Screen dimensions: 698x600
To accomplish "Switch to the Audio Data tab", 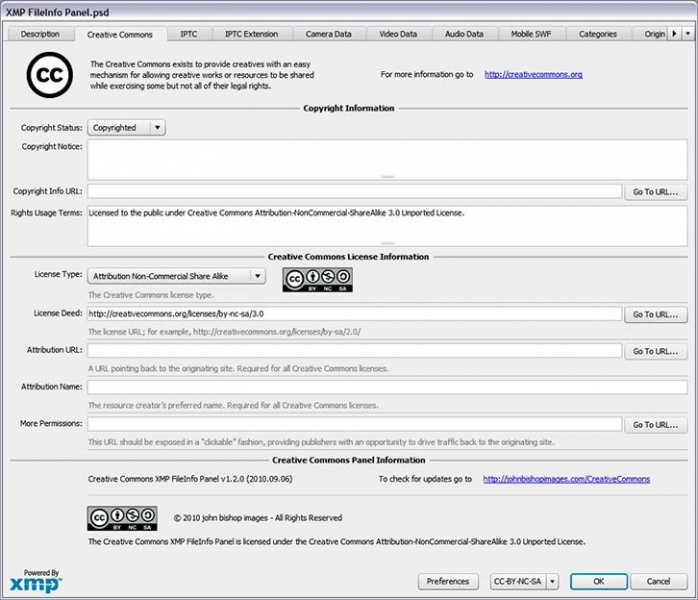I will coord(464,34).
